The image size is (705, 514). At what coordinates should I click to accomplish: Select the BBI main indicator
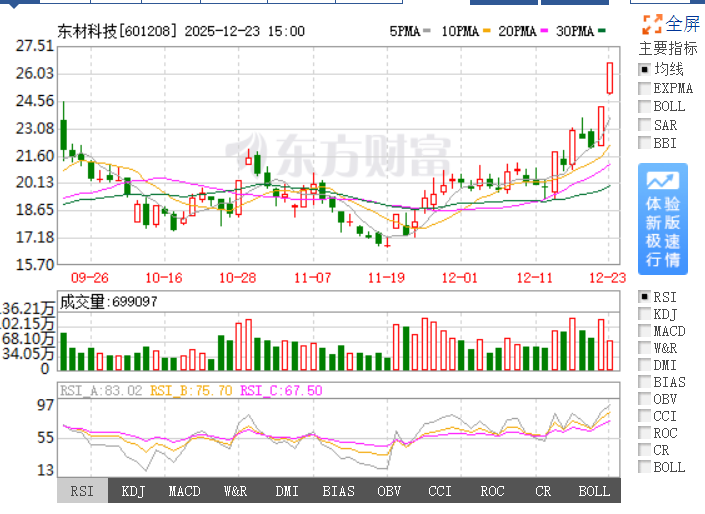click(644, 143)
